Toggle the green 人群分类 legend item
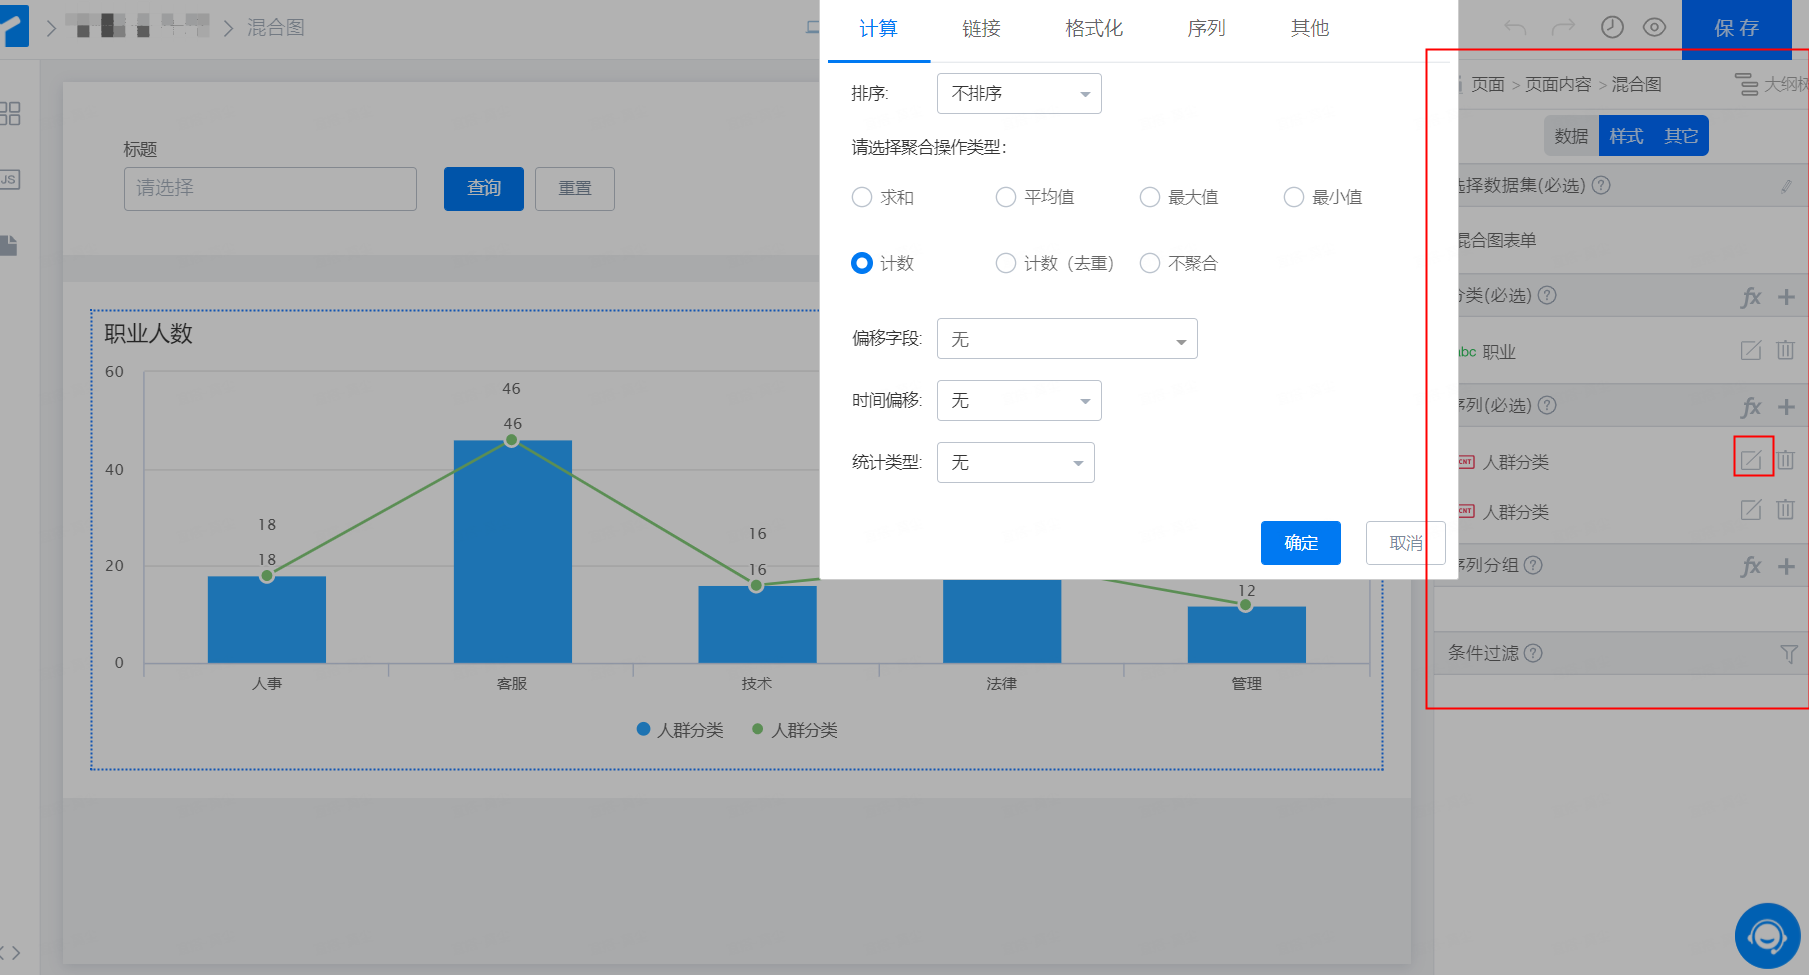Viewport: 1809px width, 975px height. (x=795, y=730)
